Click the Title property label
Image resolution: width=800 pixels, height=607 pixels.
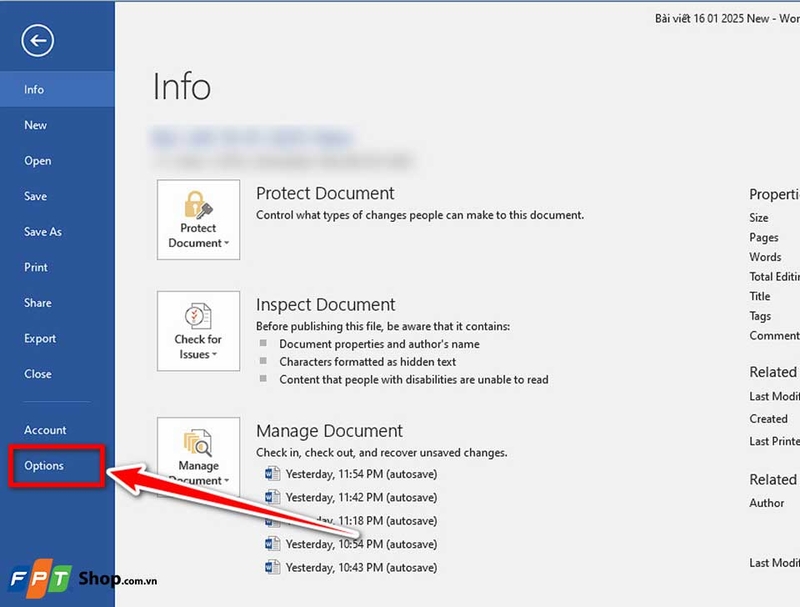tap(760, 296)
